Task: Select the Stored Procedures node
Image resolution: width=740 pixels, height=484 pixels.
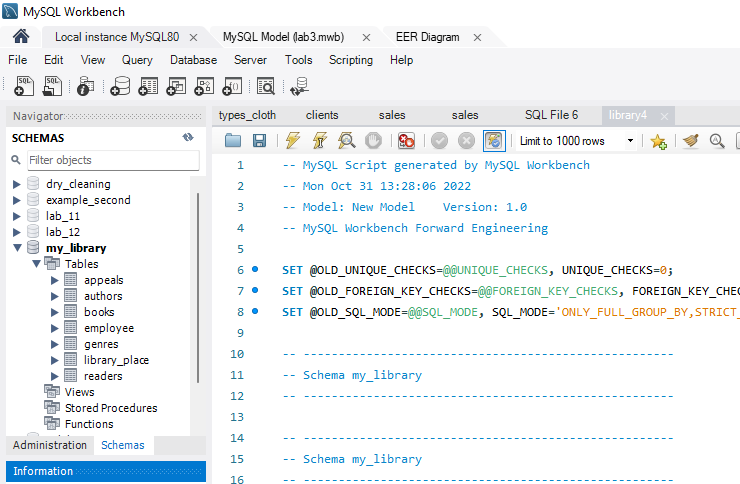Action: [111, 408]
